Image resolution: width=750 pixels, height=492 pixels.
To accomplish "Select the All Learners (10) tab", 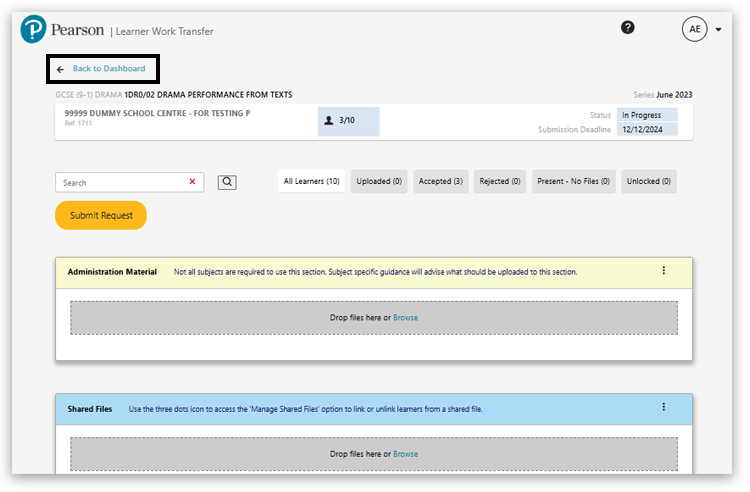I will click(311, 181).
